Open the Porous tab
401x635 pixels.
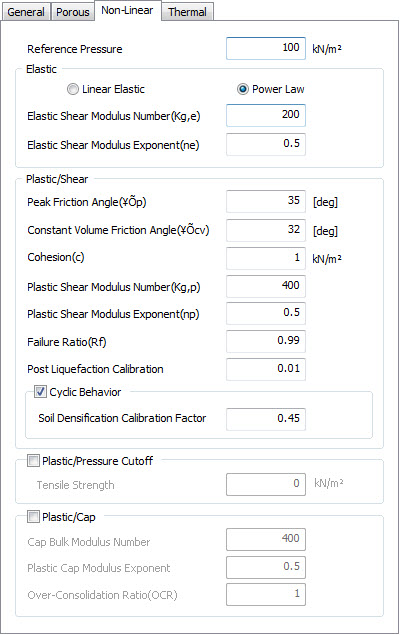point(73,12)
